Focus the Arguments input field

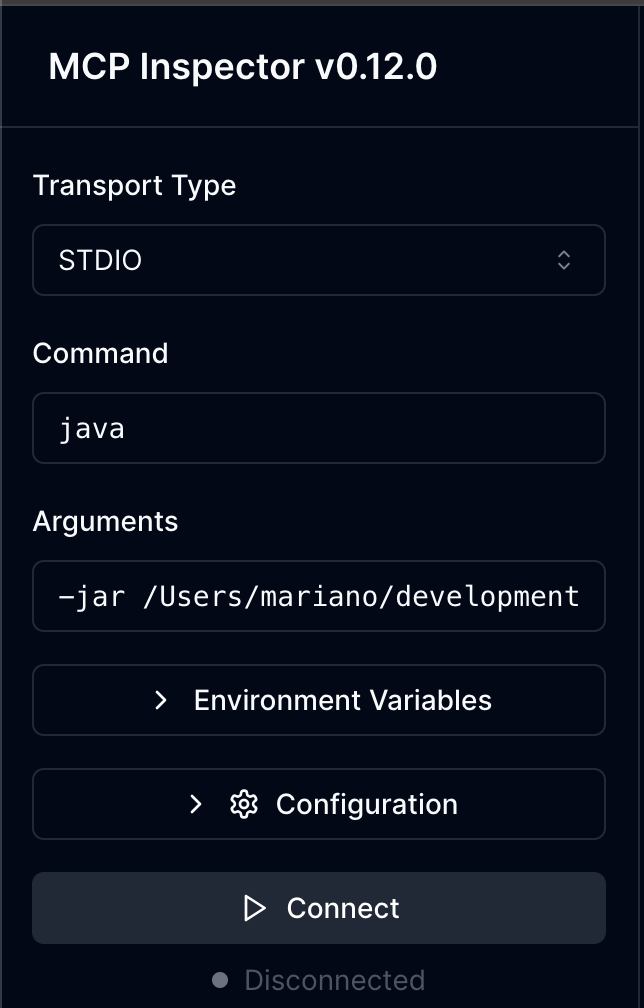(x=318, y=597)
